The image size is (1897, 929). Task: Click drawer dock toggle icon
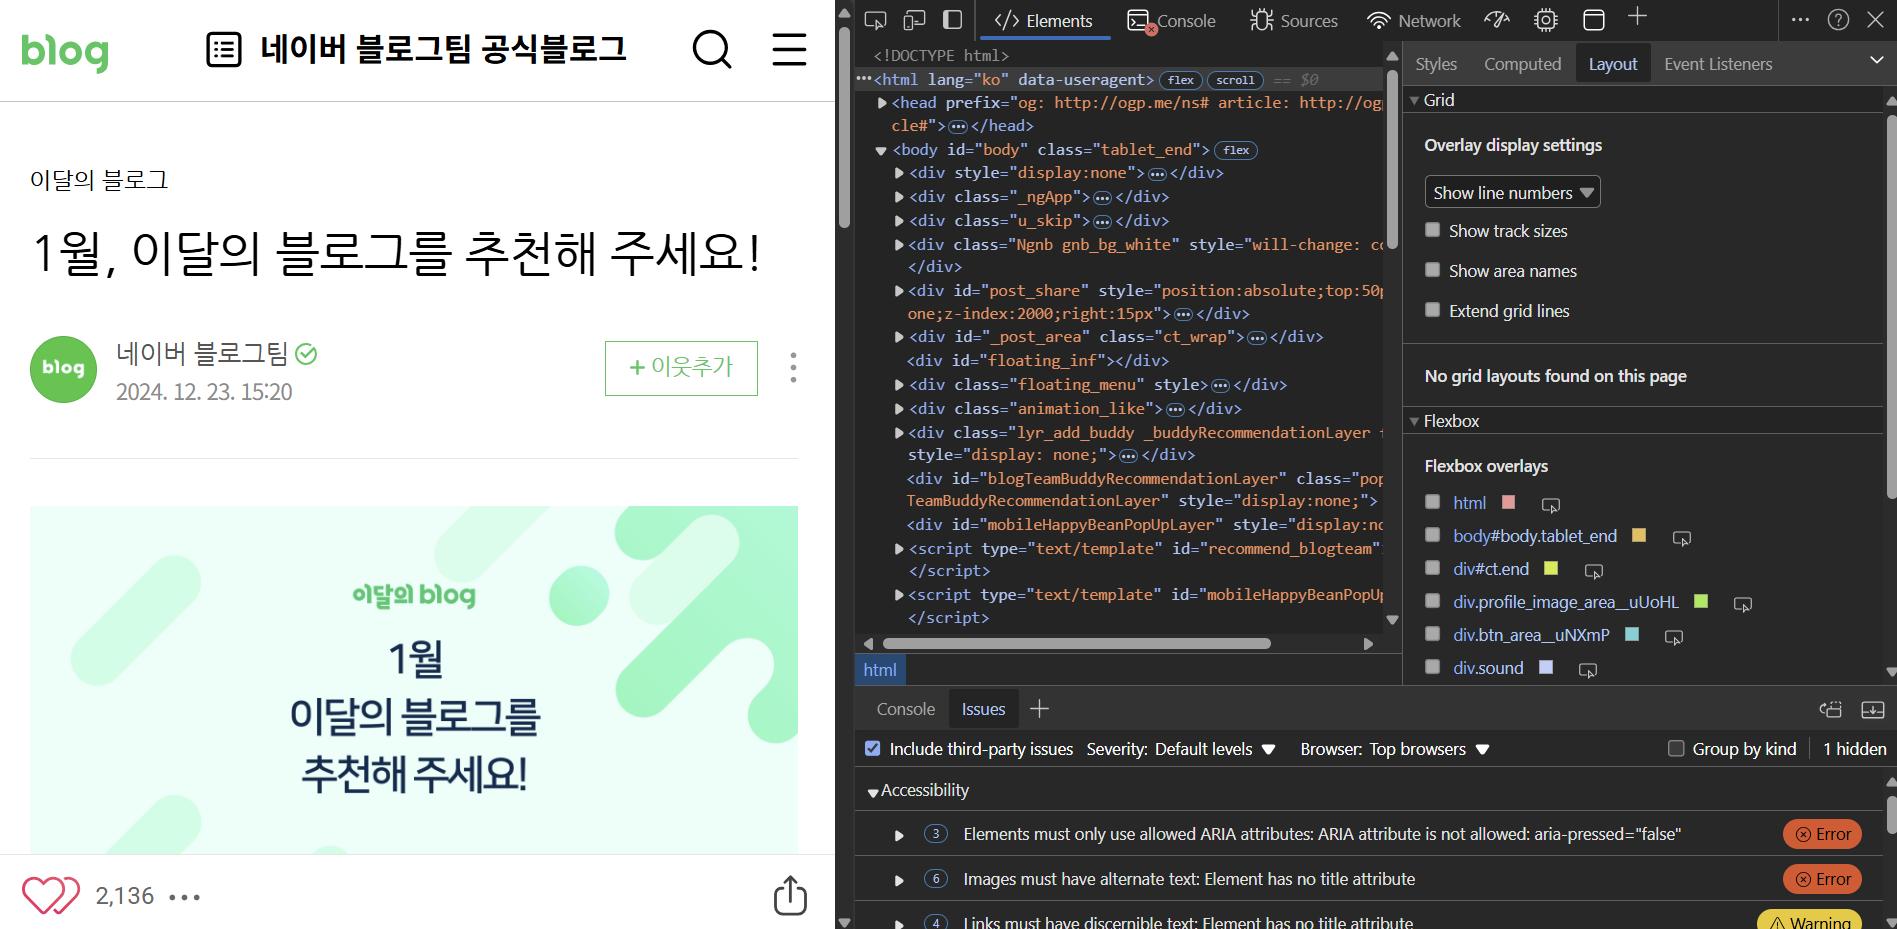[x=1831, y=709]
